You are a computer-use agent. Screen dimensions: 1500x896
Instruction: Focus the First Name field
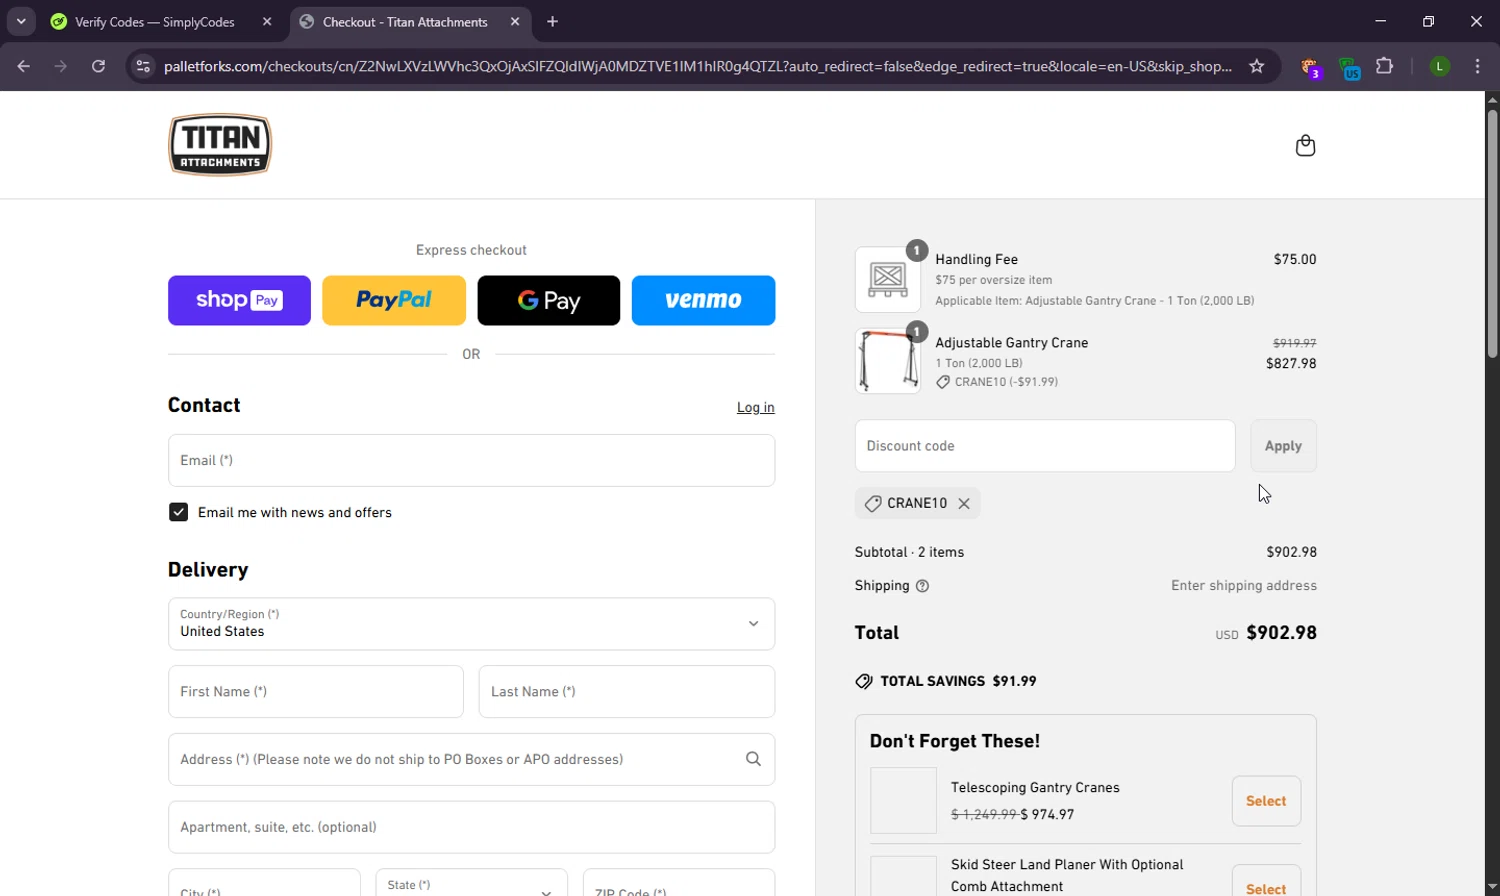(x=316, y=692)
